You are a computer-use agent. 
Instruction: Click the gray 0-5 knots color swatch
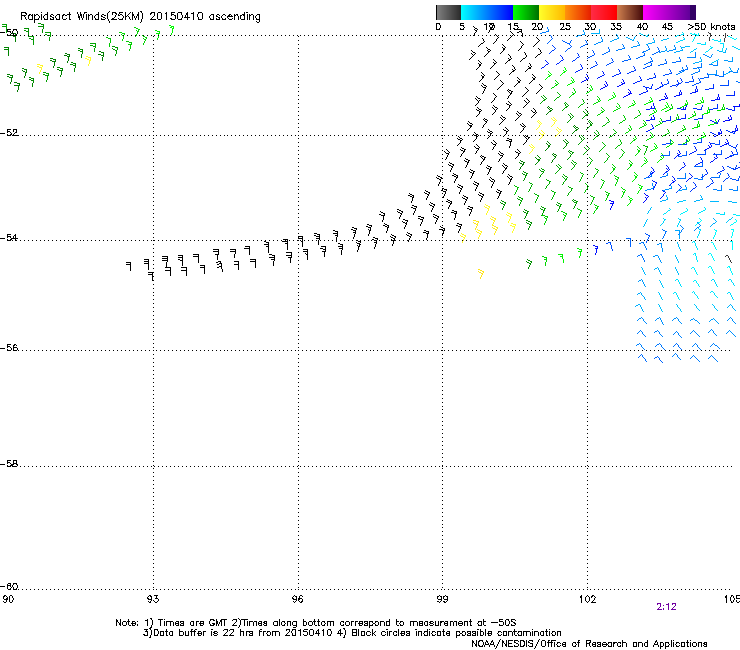tap(448, 12)
